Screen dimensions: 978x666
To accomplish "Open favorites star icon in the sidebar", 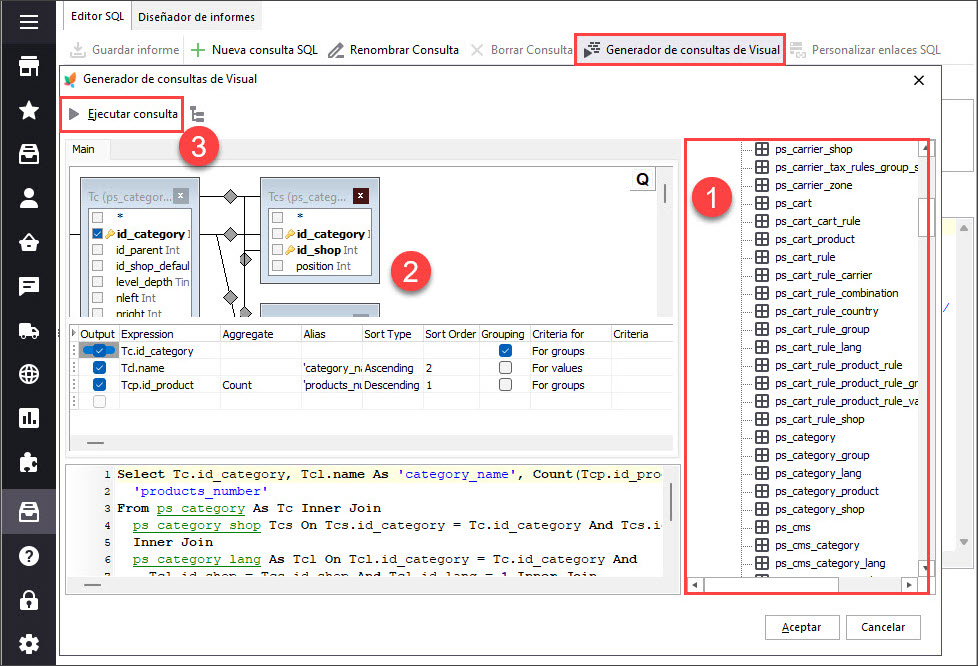I will pyautogui.click(x=29, y=110).
